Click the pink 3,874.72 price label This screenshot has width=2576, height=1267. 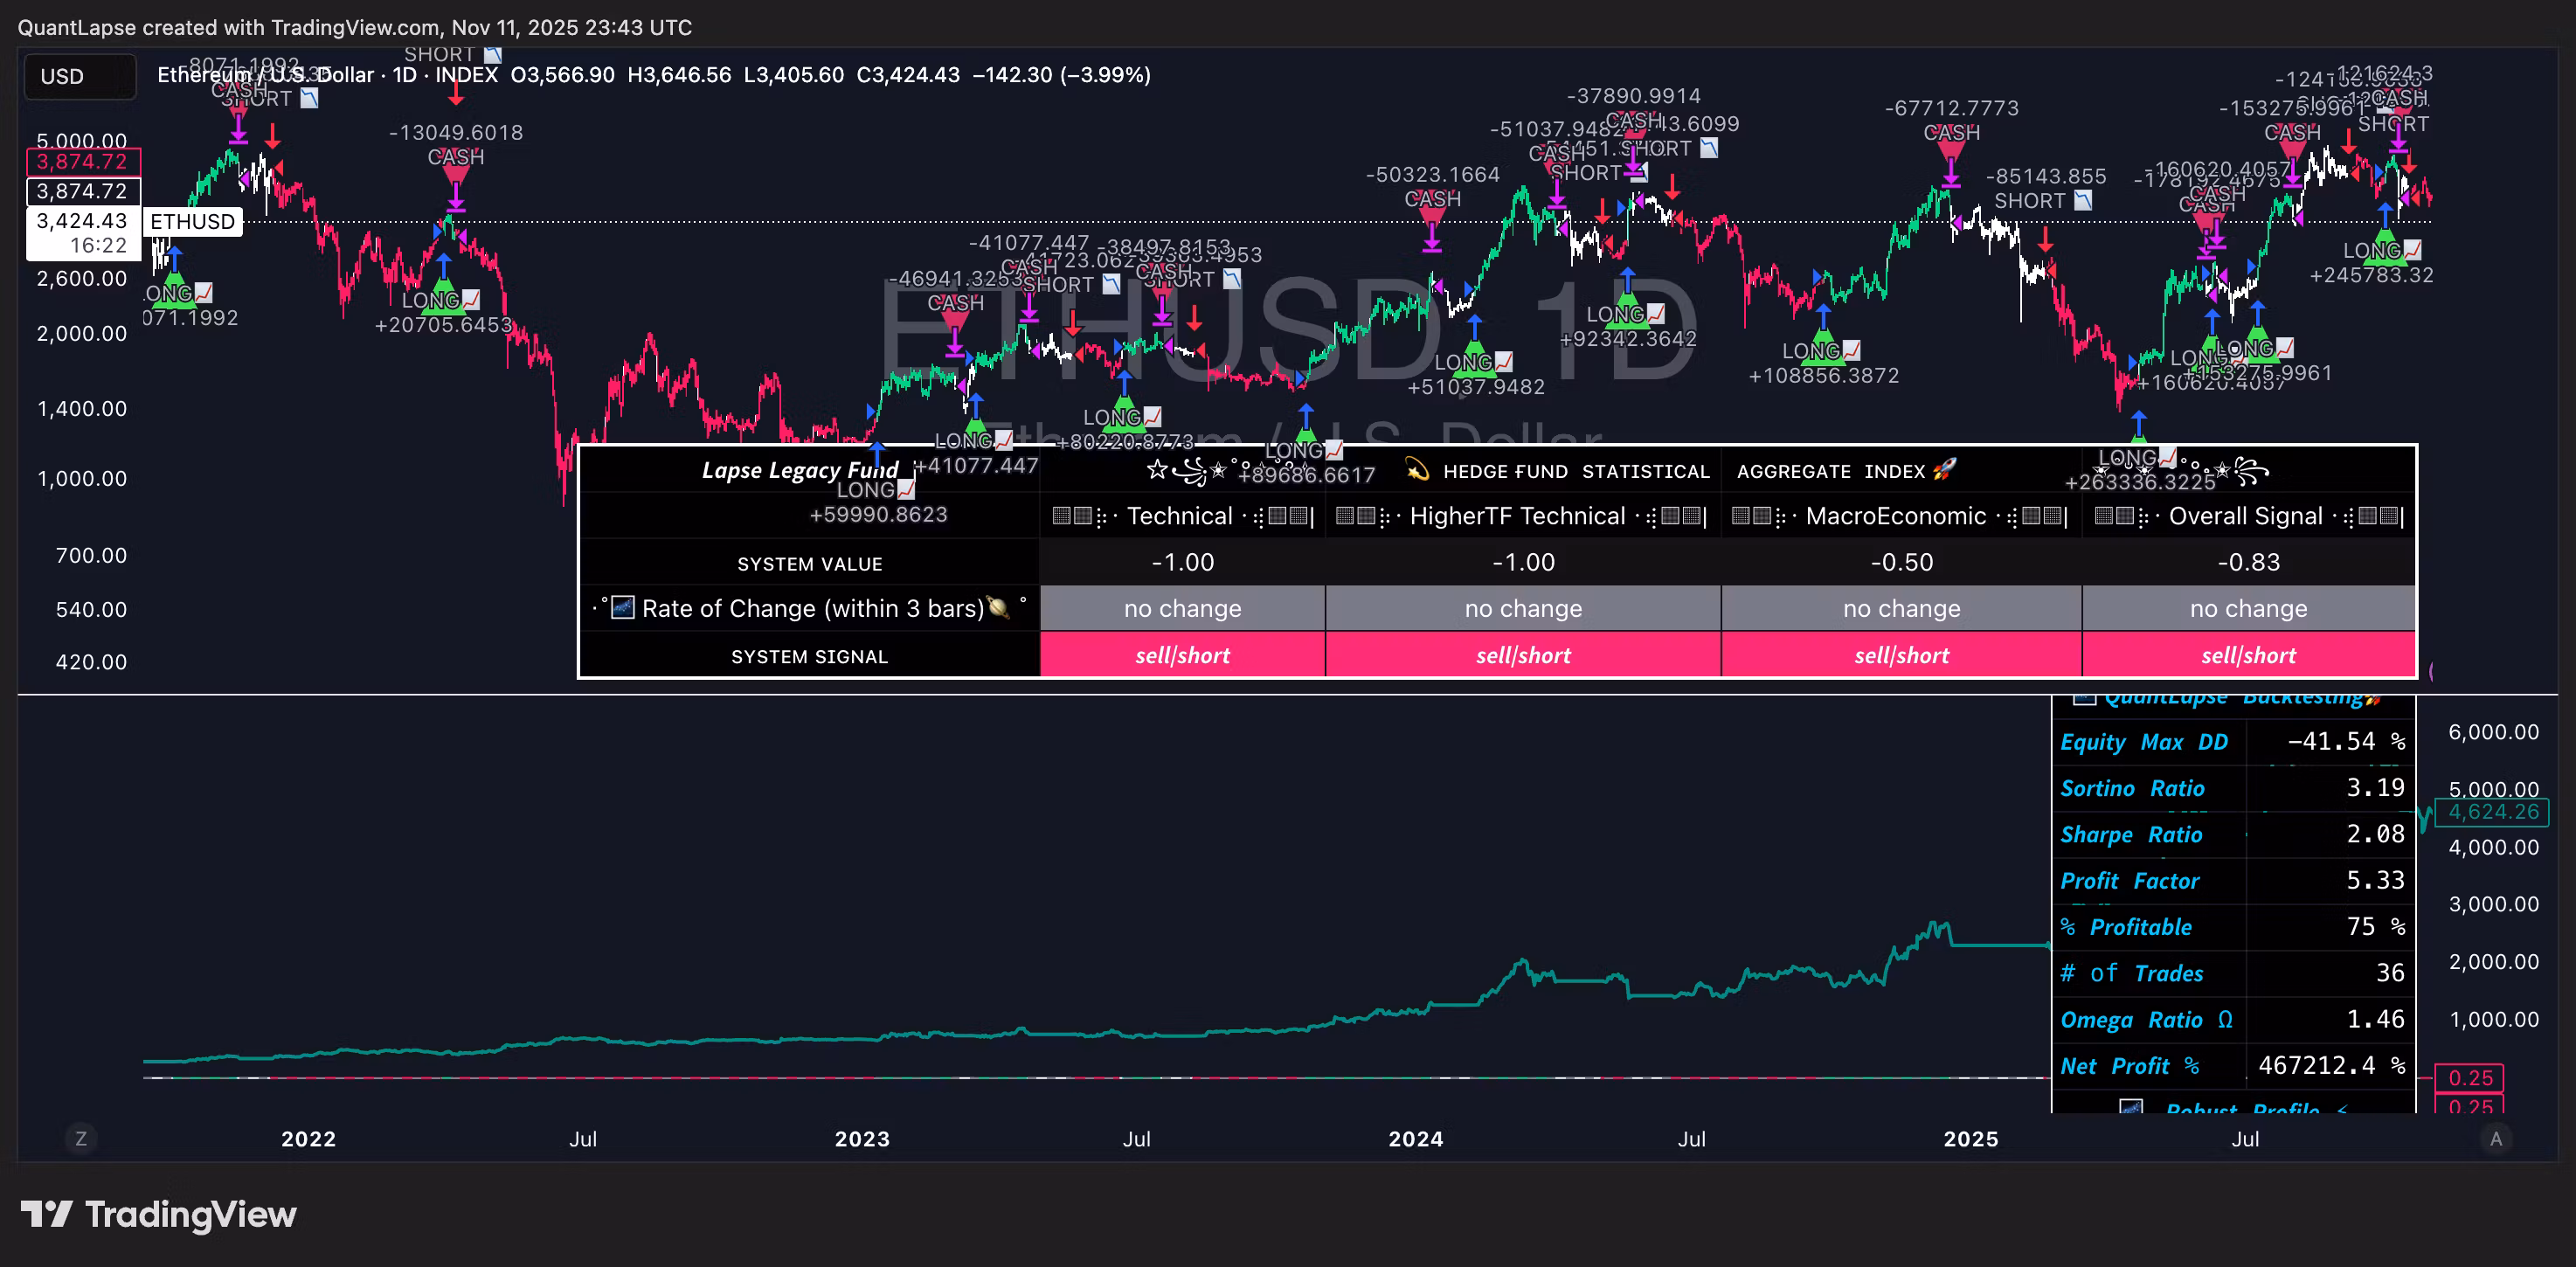82,161
